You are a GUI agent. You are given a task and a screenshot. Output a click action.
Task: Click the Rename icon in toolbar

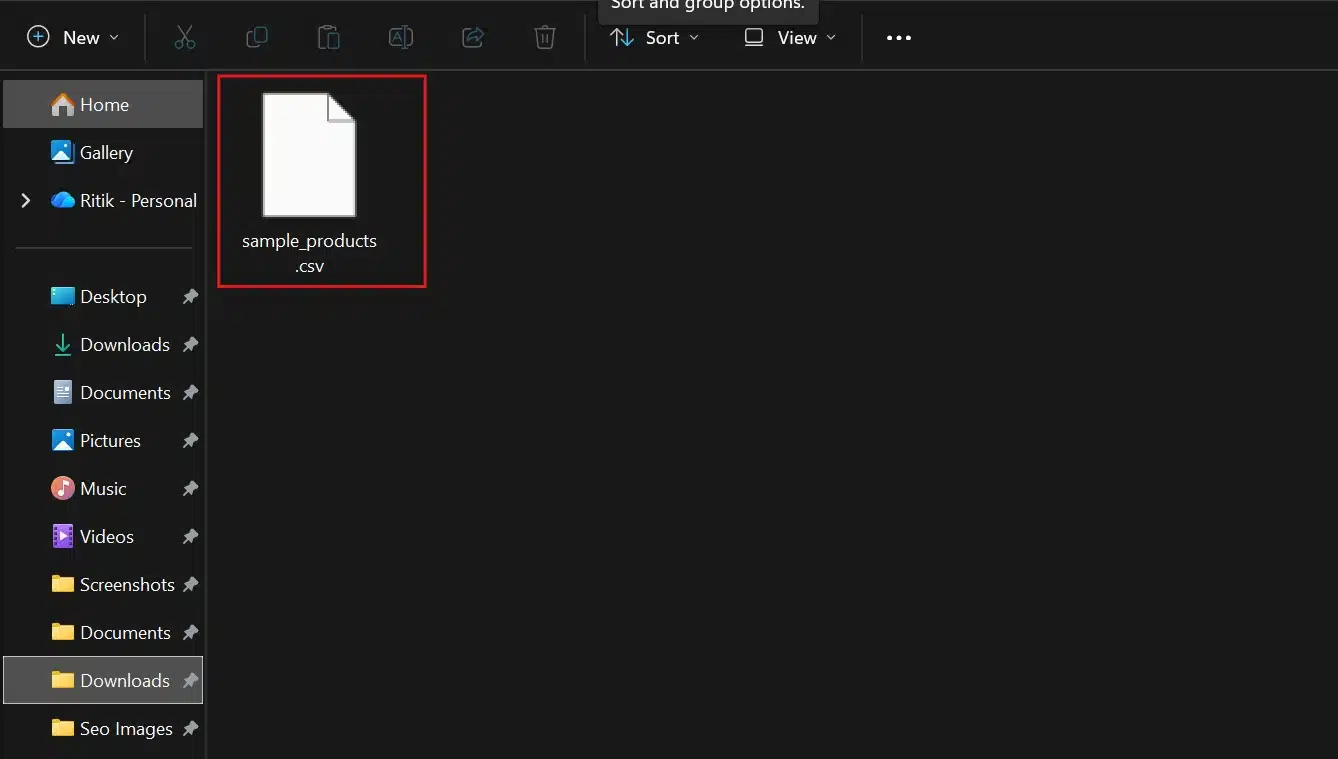401,38
